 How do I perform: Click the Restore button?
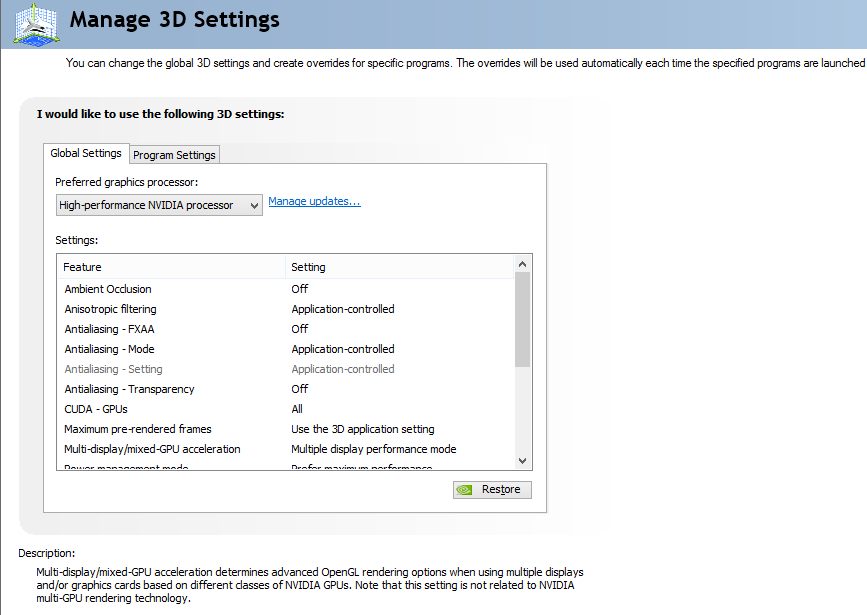tap(492, 489)
